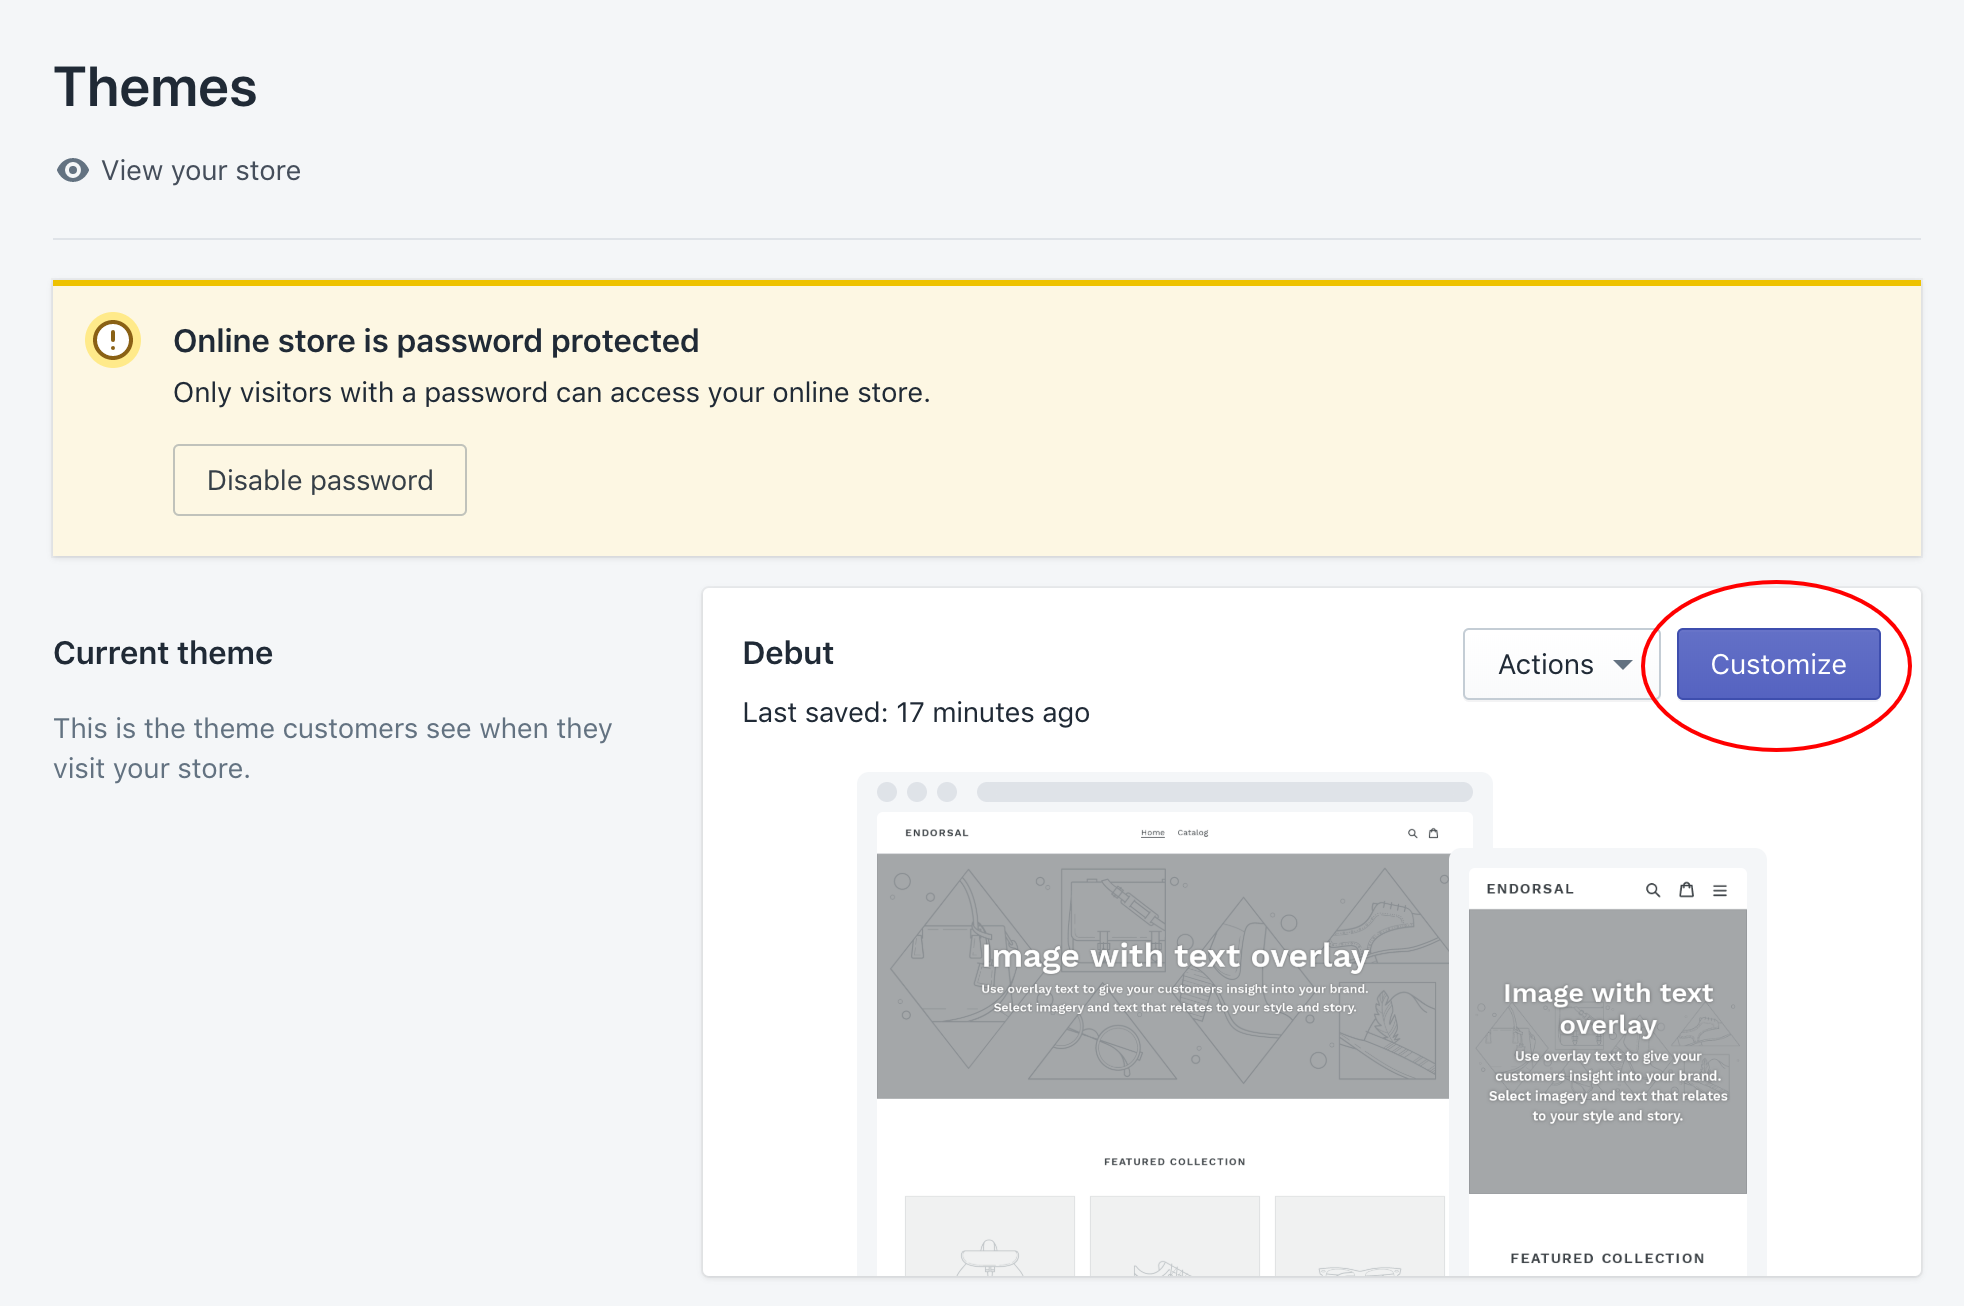Click the warning exclamation icon in the banner

tap(112, 340)
